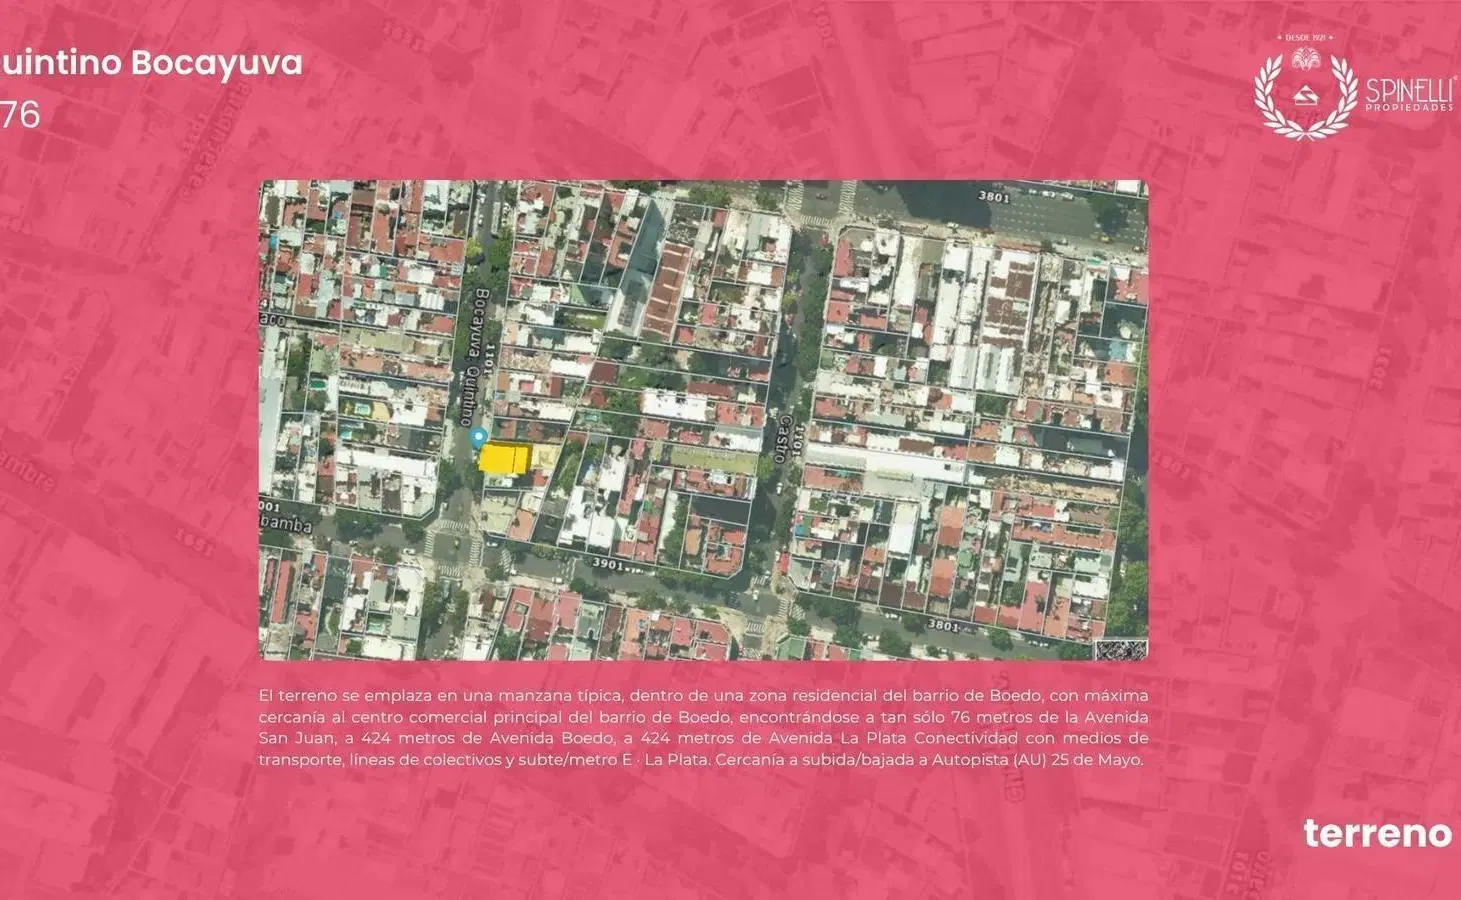Click the aerial map thumbnail
This screenshot has width=1461, height=900.
coord(703,420)
